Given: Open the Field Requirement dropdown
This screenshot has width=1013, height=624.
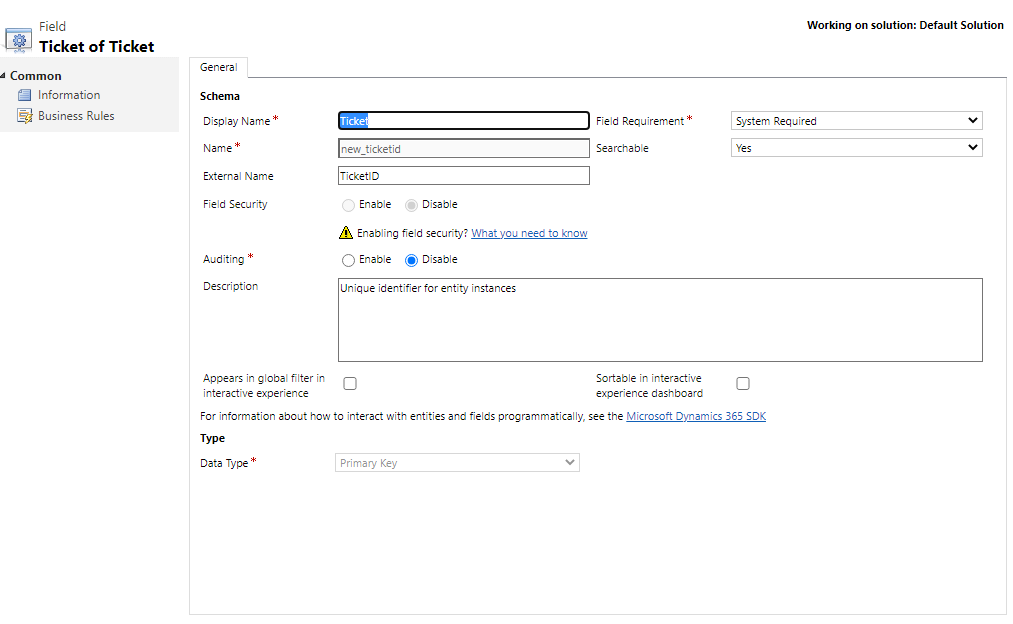Looking at the screenshot, I should coord(856,121).
